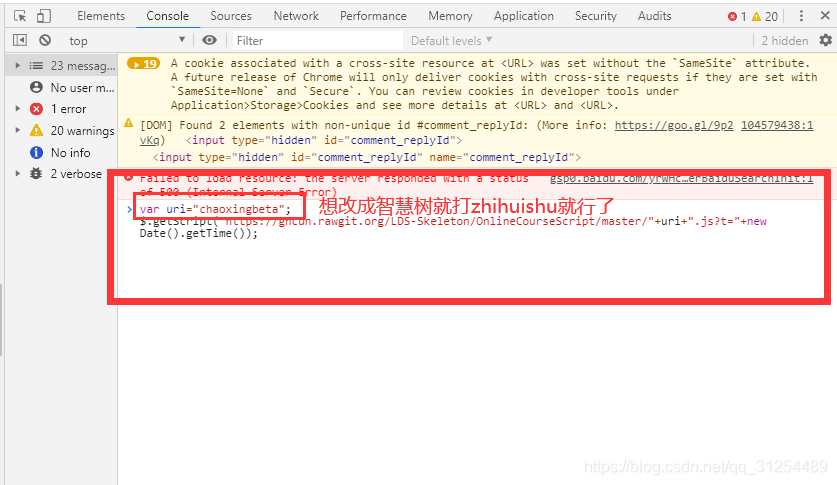Toggle the console sidebar panel icon
837x485 pixels.
(20, 40)
